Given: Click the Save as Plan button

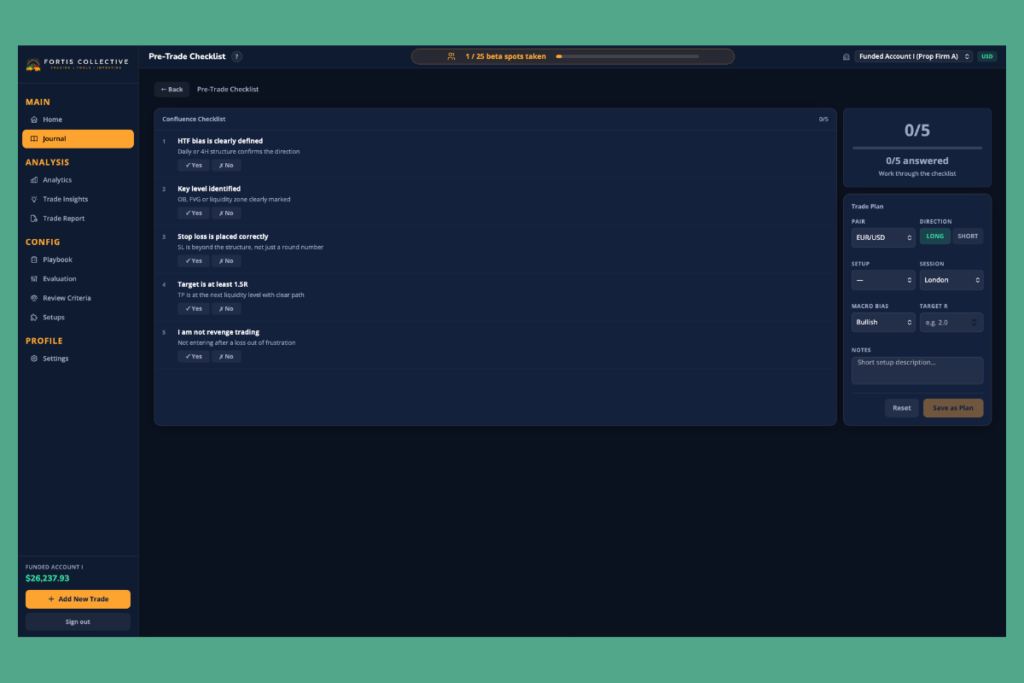Looking at the screenshot, I should pos(952,408).
